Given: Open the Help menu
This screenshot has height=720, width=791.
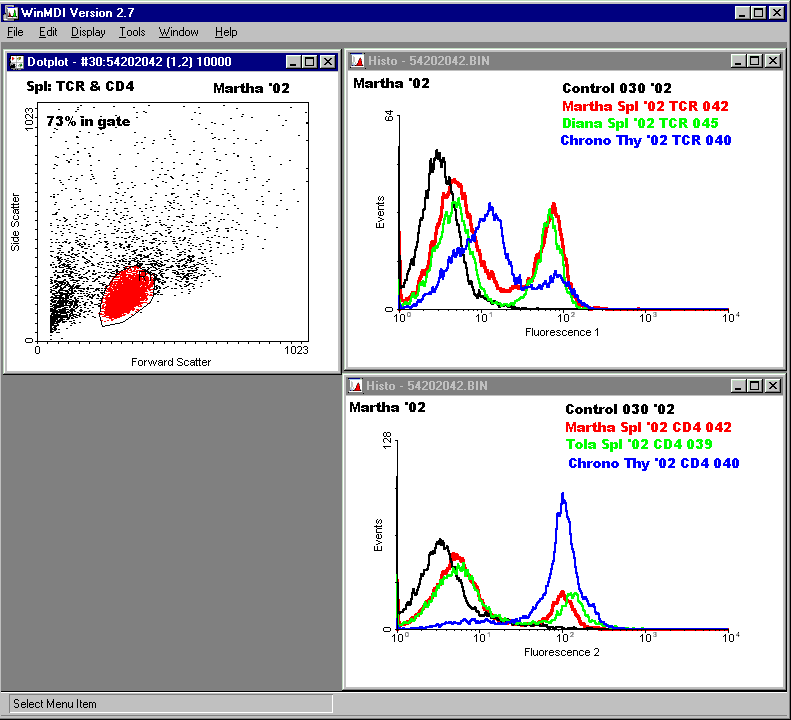Looking at the screenshot, I should [x=226, y=32].
